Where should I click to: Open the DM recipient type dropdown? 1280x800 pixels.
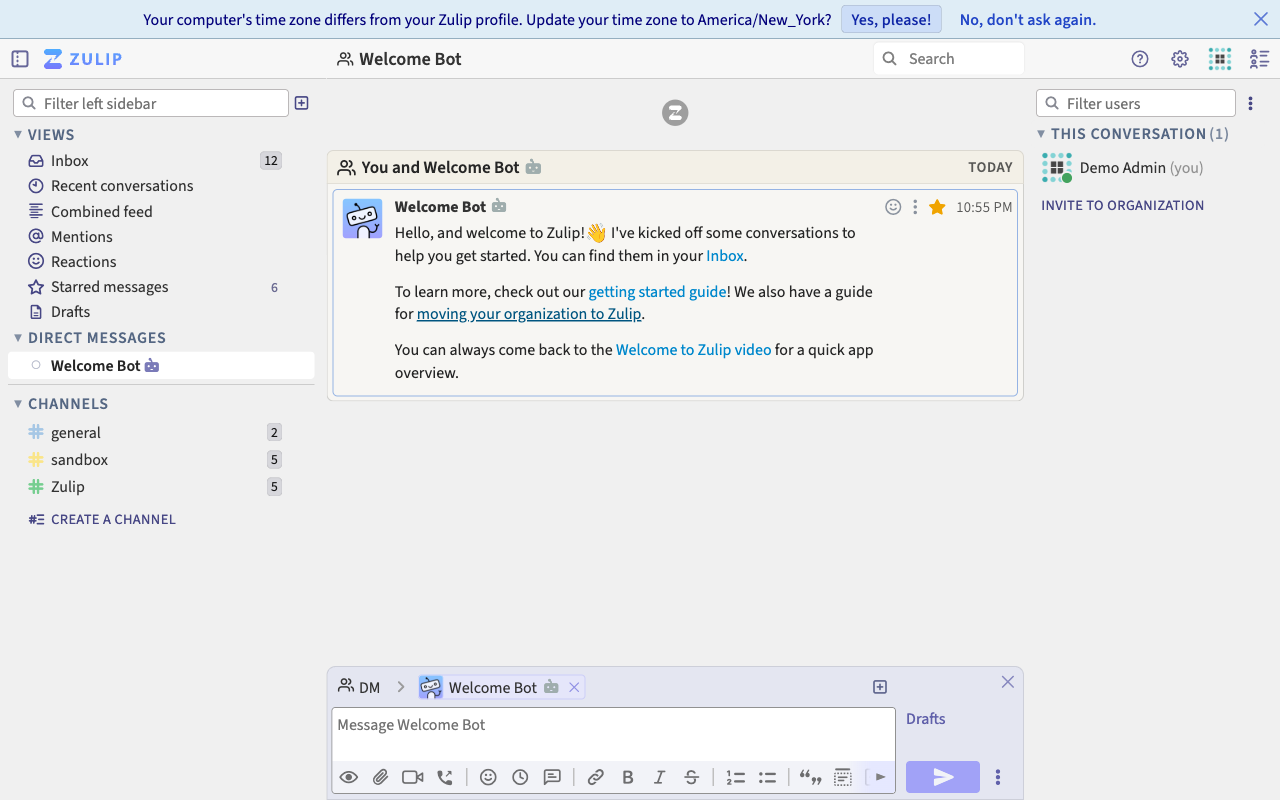pyautogui.click(x=359, y=687)
